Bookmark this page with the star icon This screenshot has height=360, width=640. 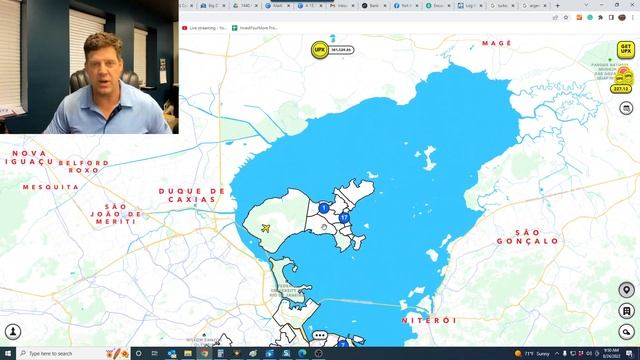point(566,18)
